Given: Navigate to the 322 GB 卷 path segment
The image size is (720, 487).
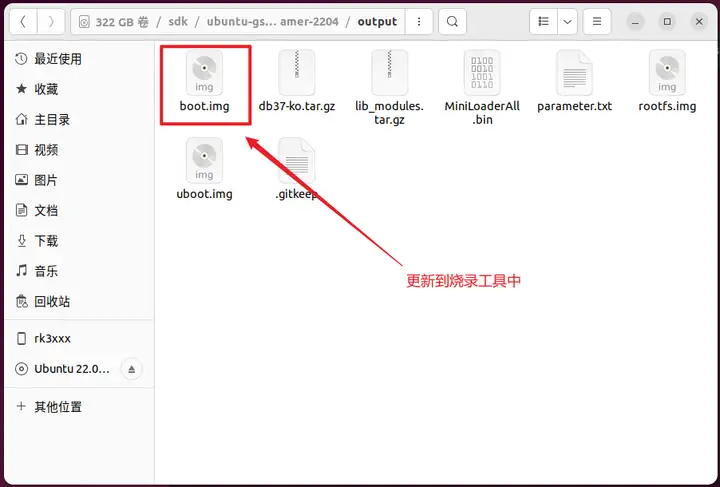Looking at the screenshot, I should [114, 22].
